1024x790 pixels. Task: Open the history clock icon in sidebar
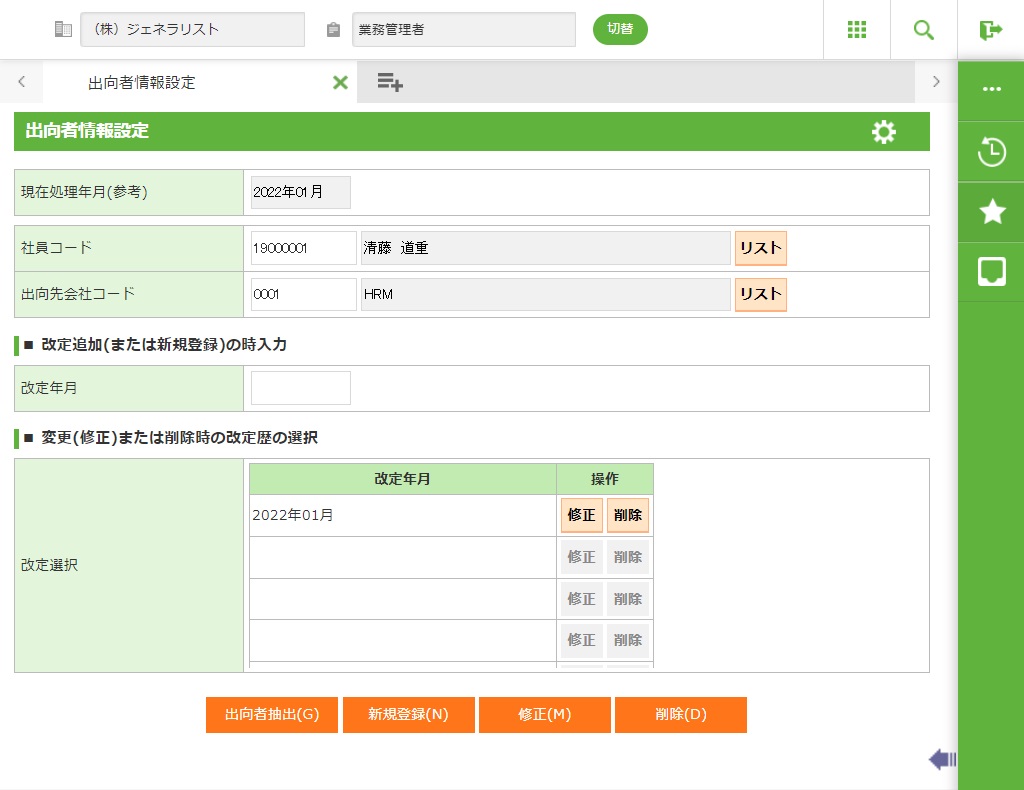tap(991, 153)
